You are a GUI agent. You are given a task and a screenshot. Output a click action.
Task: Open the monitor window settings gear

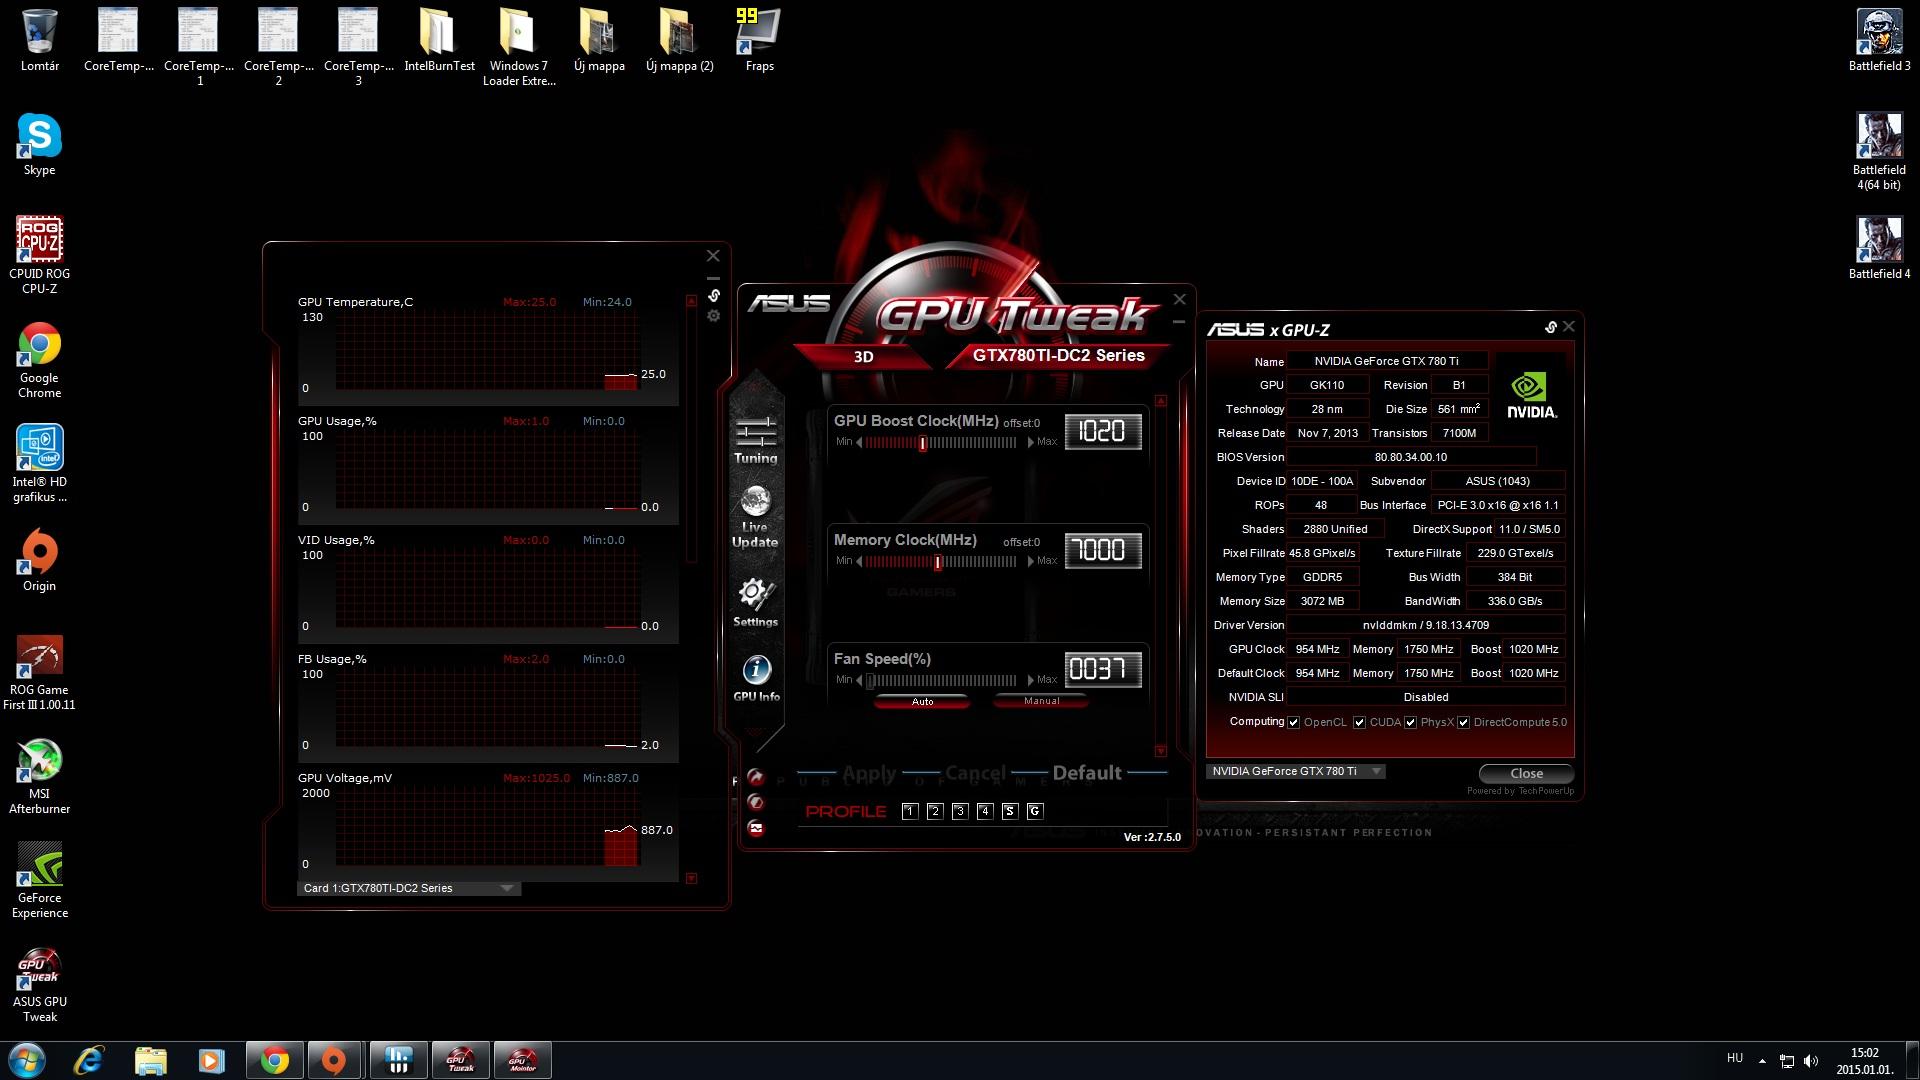click(x=714, y=316)
